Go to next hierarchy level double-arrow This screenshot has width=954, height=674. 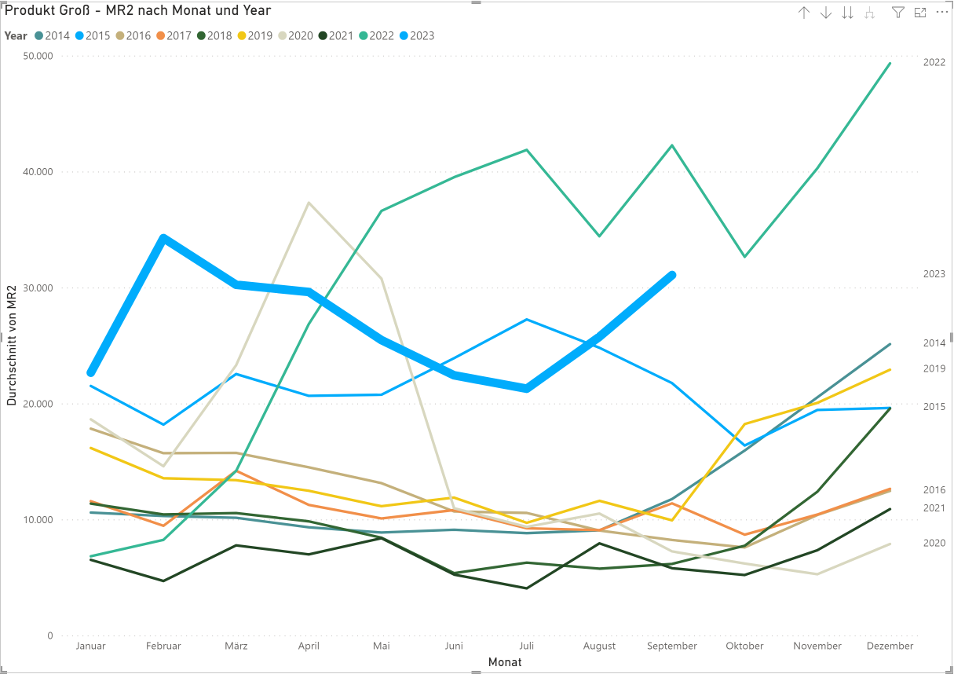848,13
